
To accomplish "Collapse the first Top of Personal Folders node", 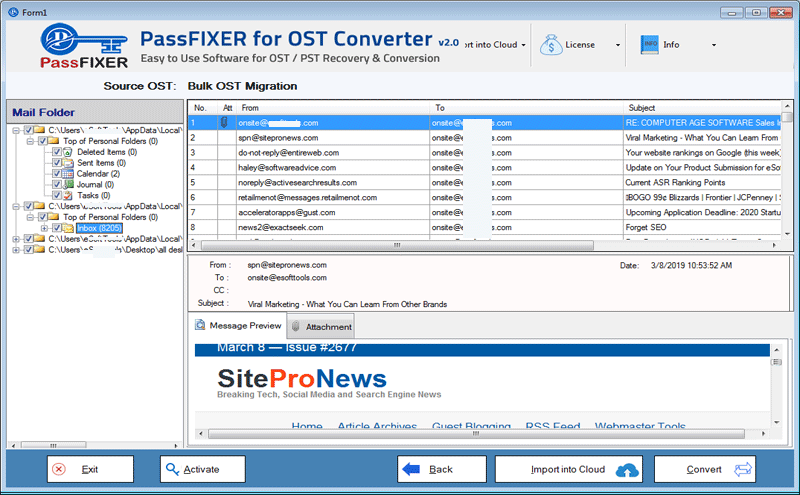I will point(31,141).
